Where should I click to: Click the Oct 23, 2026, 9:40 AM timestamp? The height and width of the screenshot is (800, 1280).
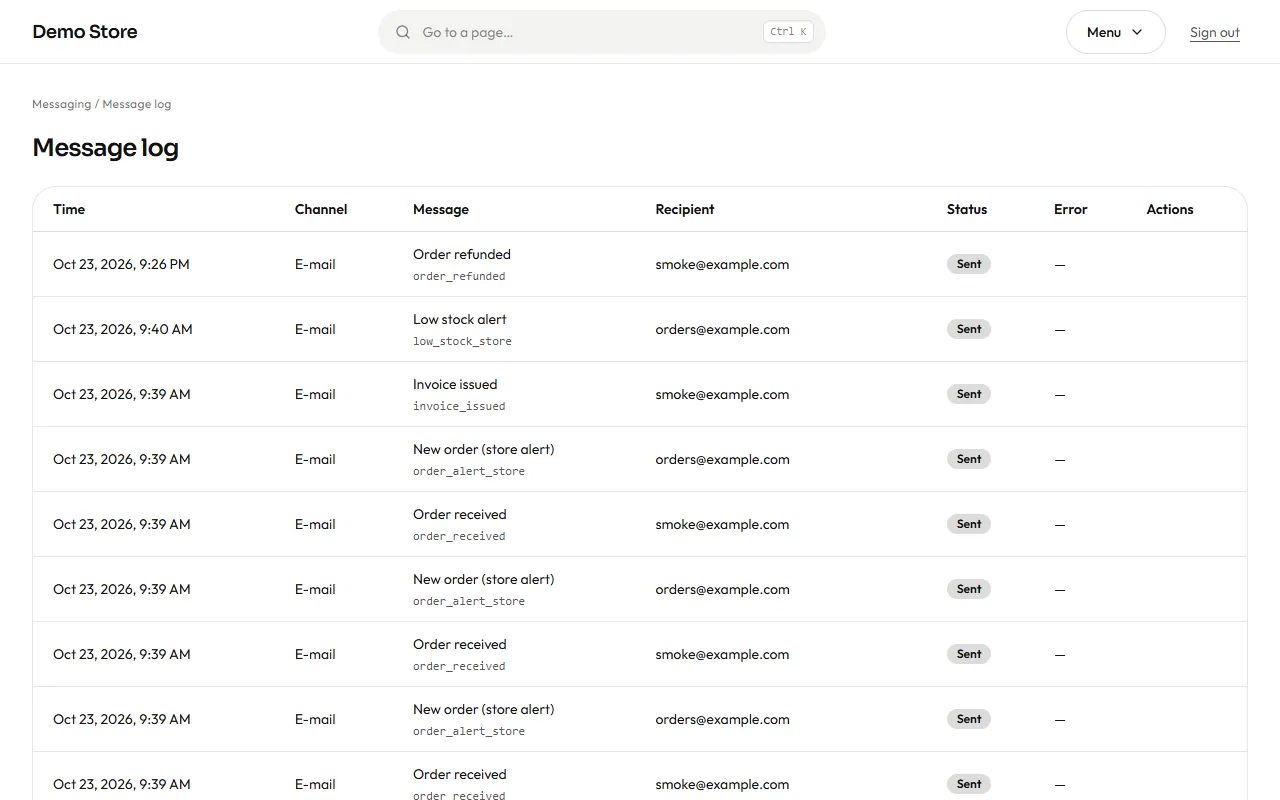(x=123, y=329)
